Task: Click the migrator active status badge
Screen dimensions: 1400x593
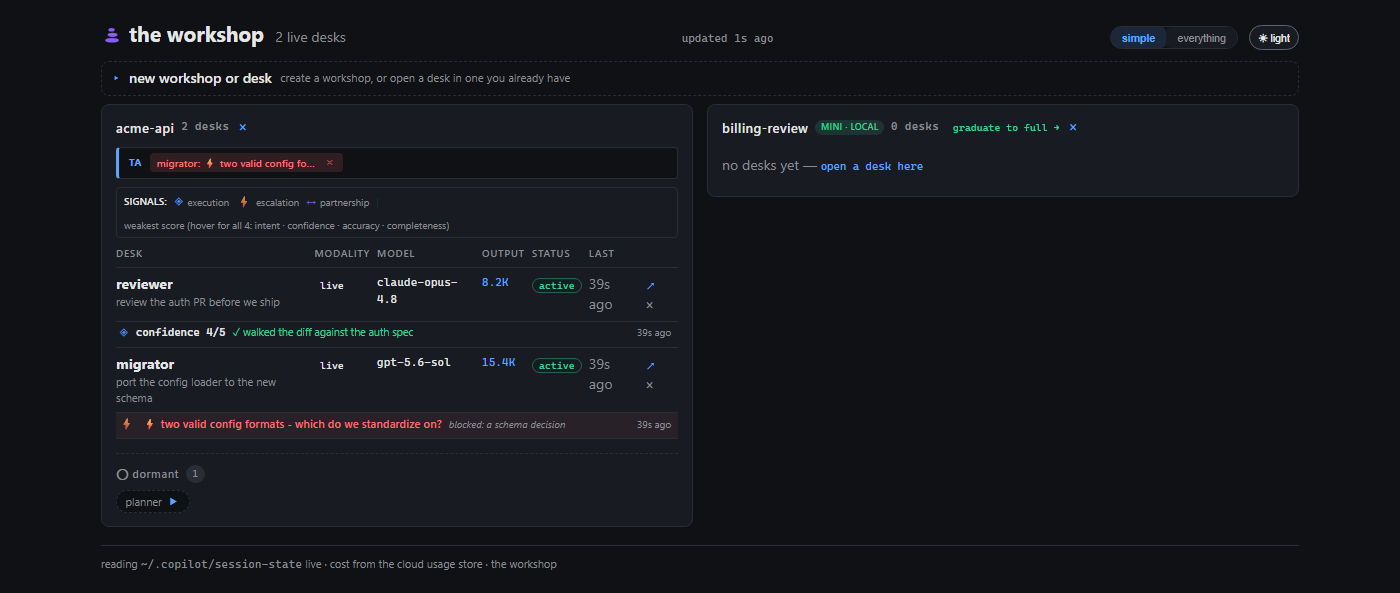Action: (x=556, y=366)
